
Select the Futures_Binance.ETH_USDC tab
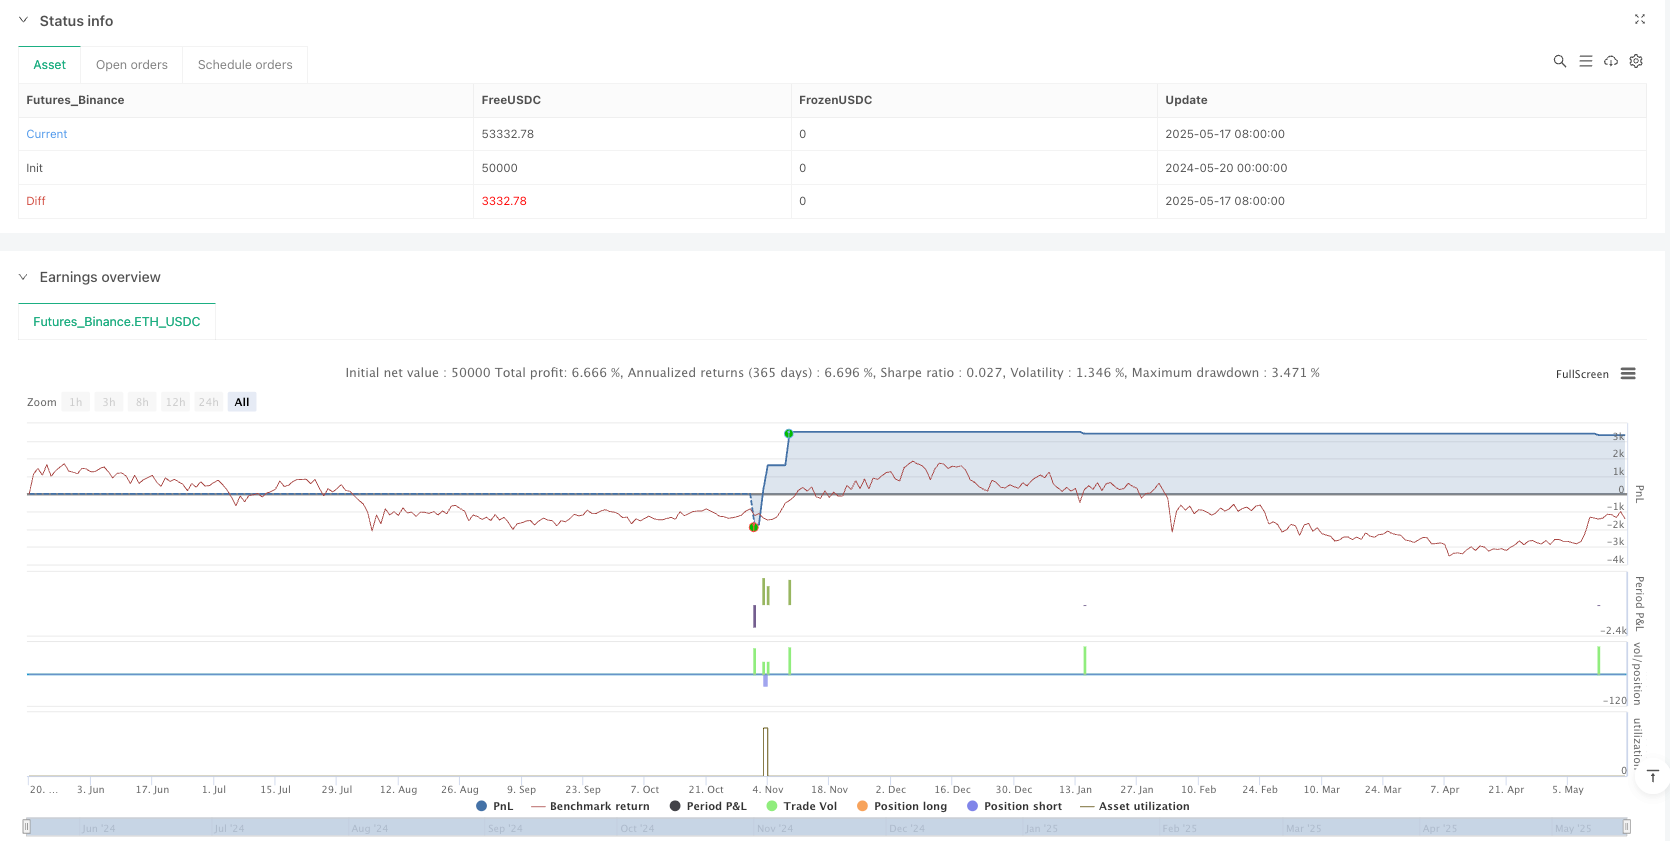[x=117, y=322]
